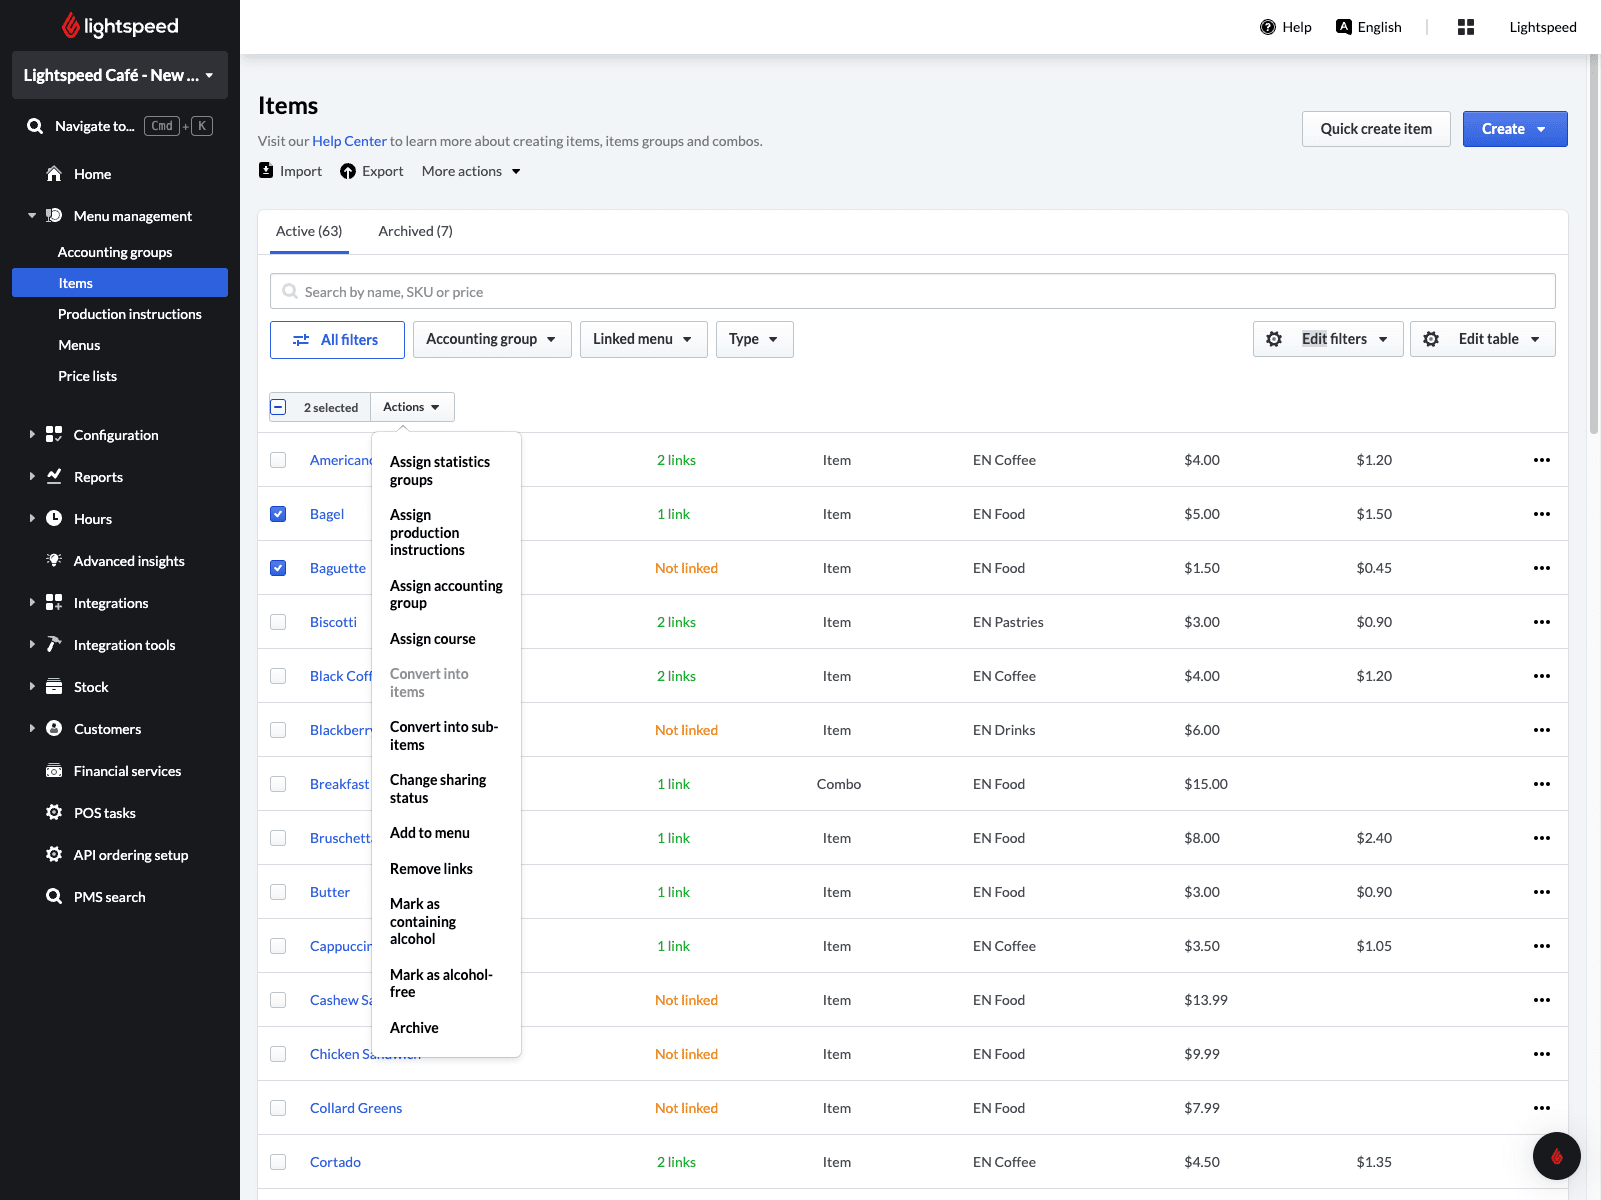Viewport: 1601px width, 1200px height.
Task: Tick the Biscotti row checkbox
Action: pyautogui.click(x=278, y=622)
